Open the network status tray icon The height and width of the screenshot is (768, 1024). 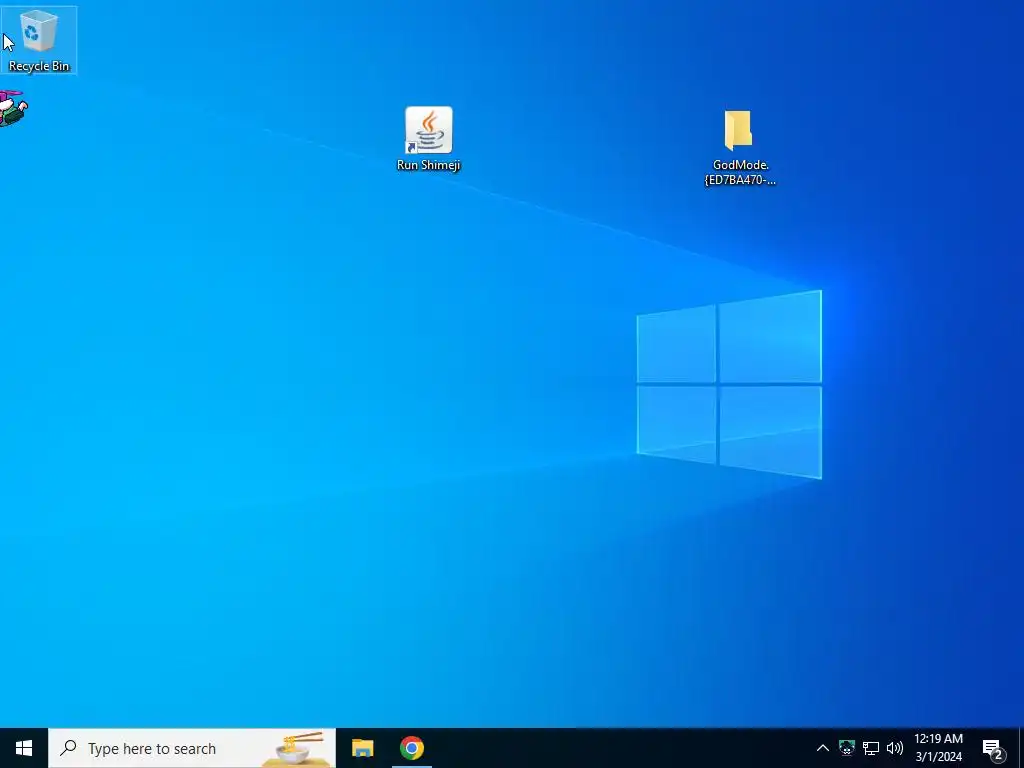(871, 748)
